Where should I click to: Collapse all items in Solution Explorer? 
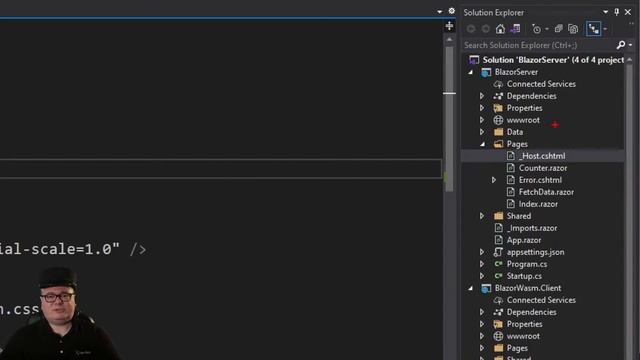(x=558, y=29)
